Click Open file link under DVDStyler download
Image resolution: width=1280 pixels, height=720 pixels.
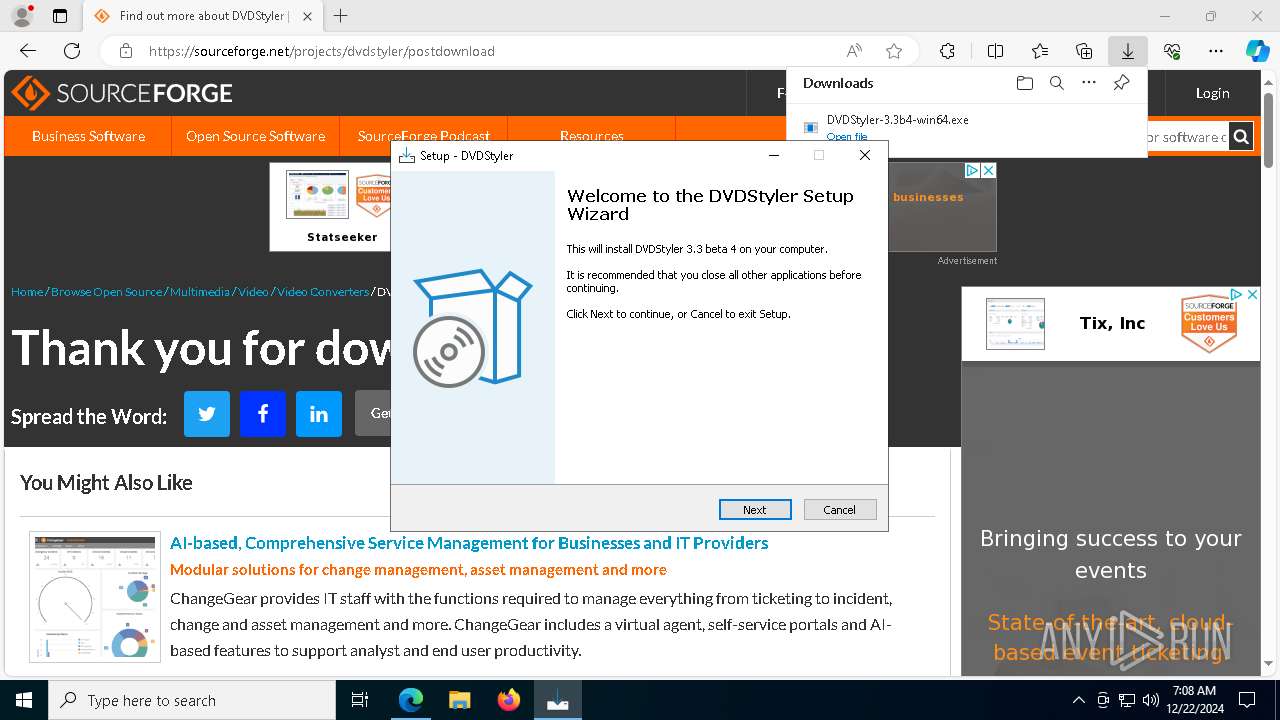tap(847, 137)
